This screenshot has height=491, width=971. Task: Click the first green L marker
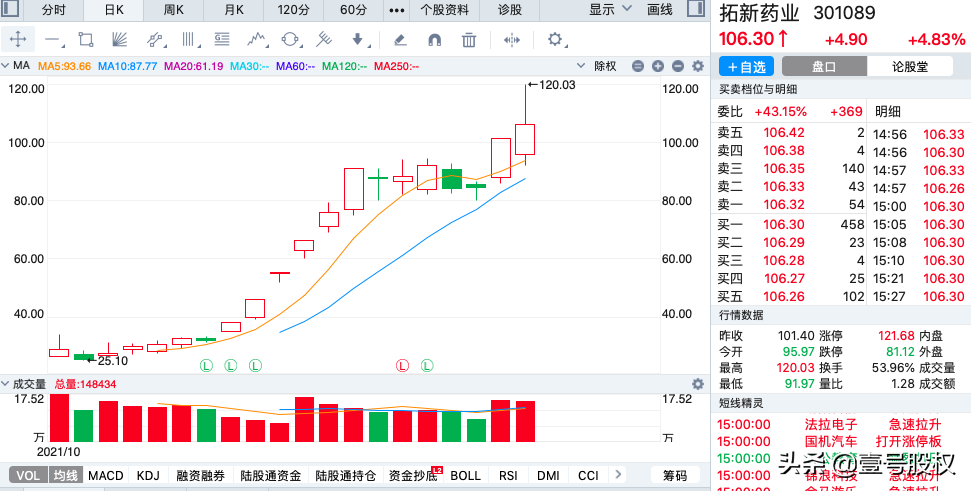coord(206,365)
